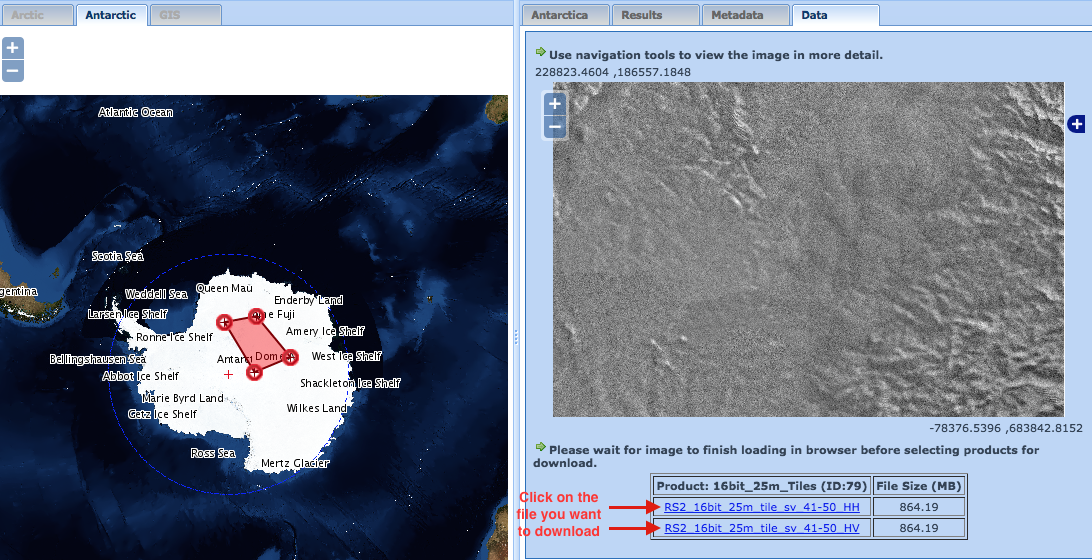
Task: Click the bottom polygon vertex near Antarctica label
Action: point(254,373)
